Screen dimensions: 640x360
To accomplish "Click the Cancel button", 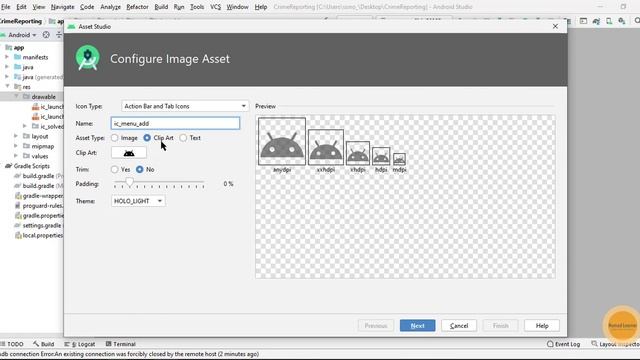I will (x=459, y=326).
